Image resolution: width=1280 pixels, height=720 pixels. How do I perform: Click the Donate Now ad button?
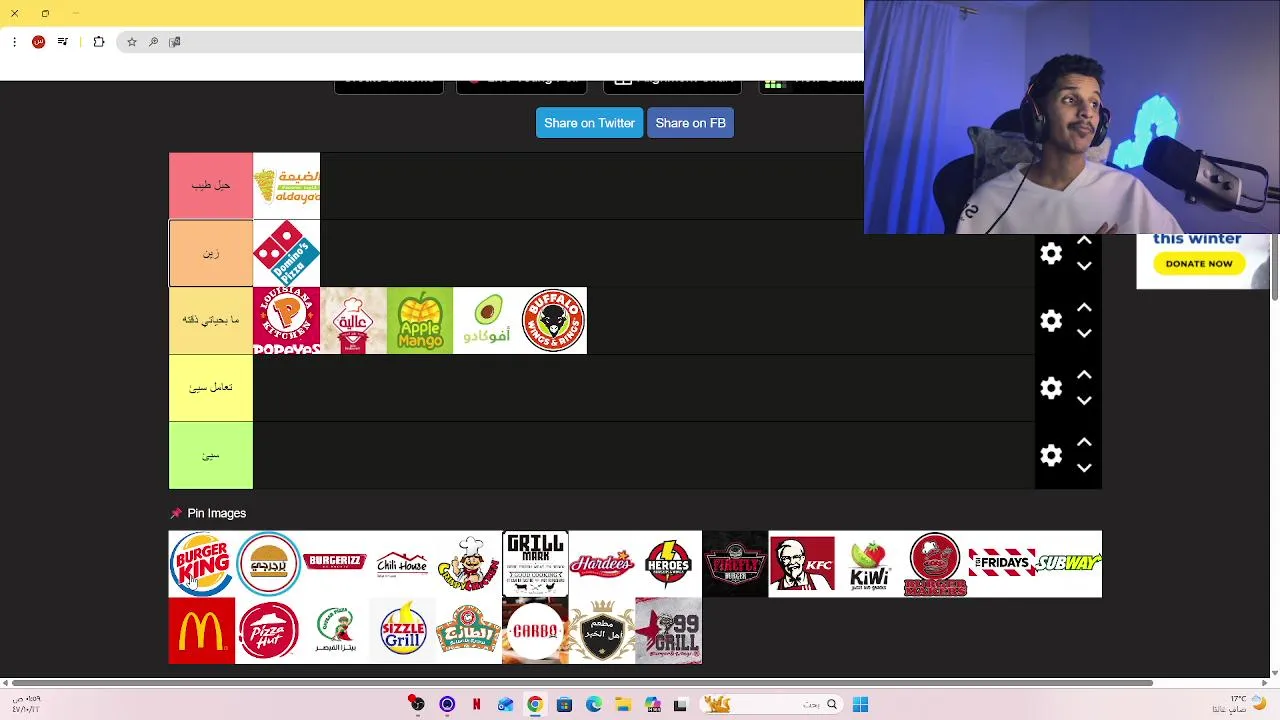point(1198,264)
